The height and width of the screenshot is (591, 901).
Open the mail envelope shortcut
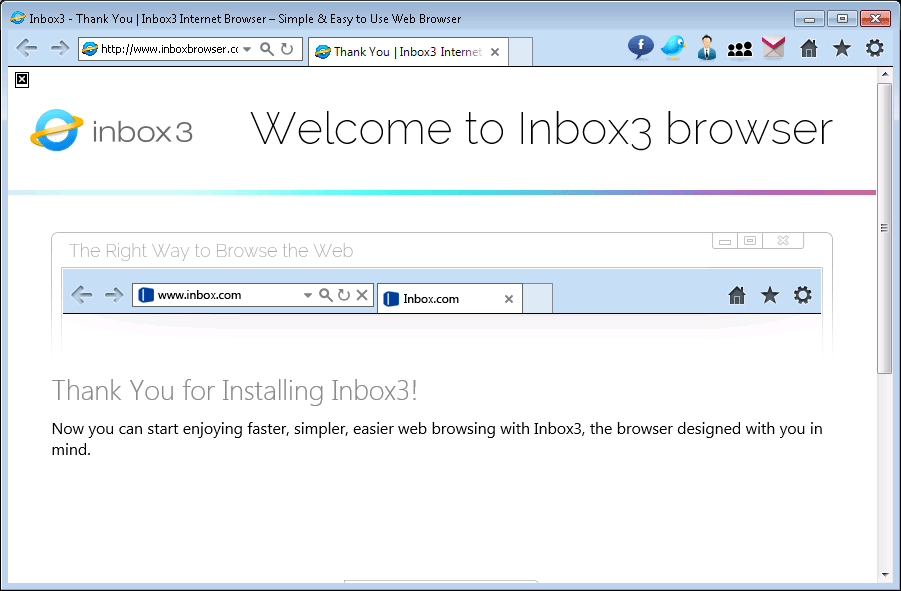(773, 48)
